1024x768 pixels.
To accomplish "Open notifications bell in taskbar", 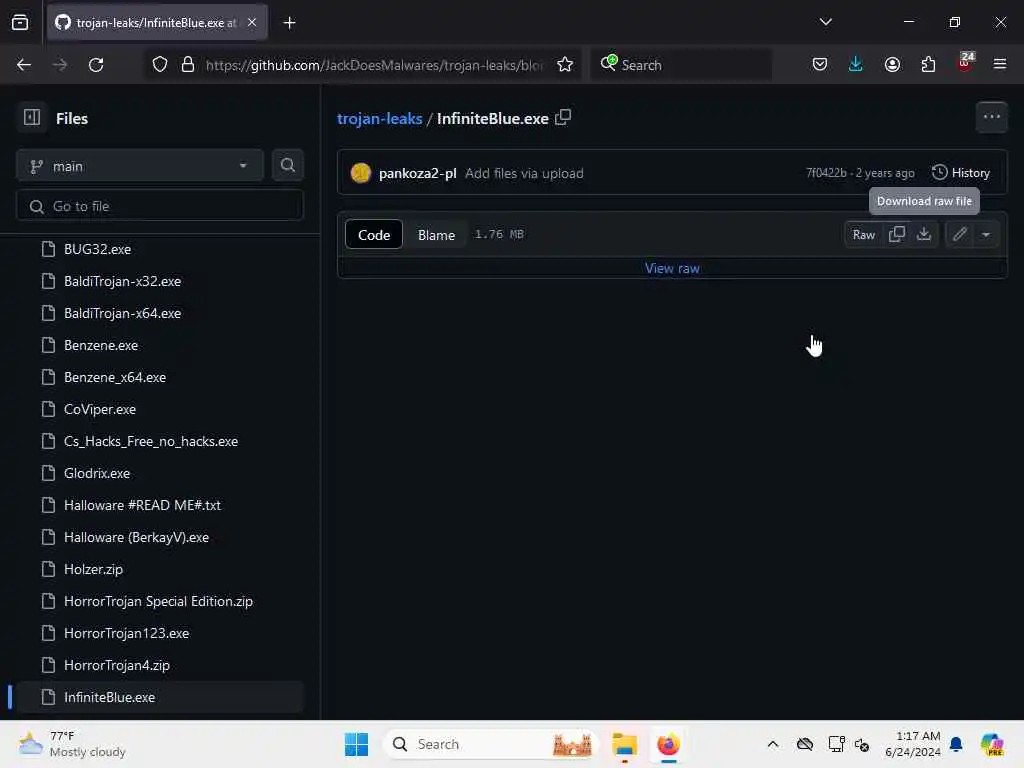I will tap(956, 744).
